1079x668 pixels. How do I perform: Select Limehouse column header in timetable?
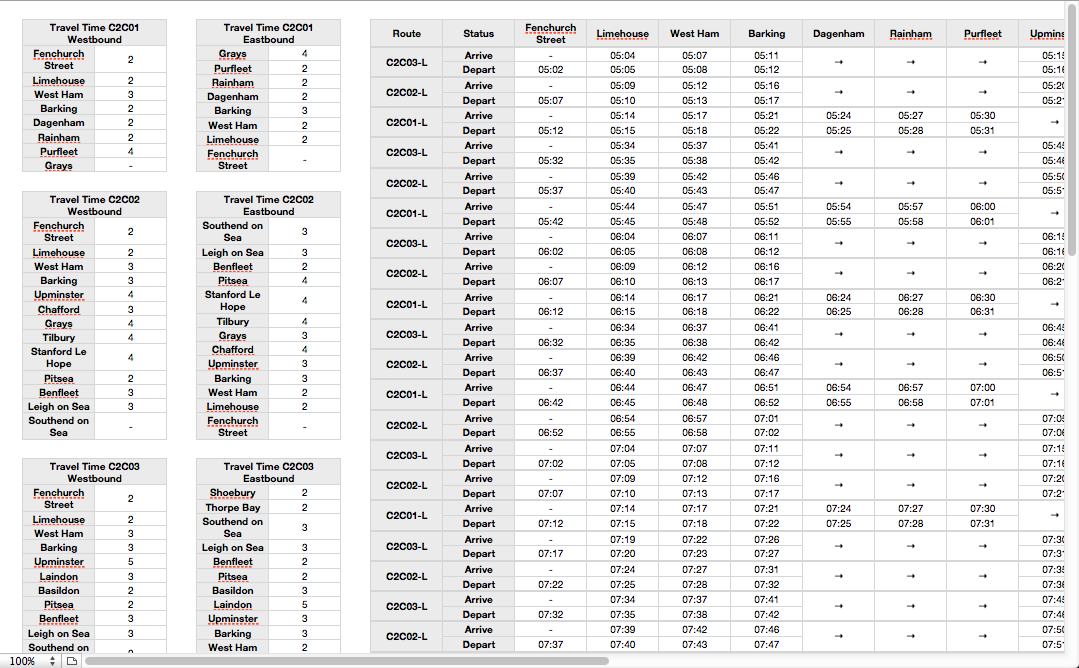(622, 34)
